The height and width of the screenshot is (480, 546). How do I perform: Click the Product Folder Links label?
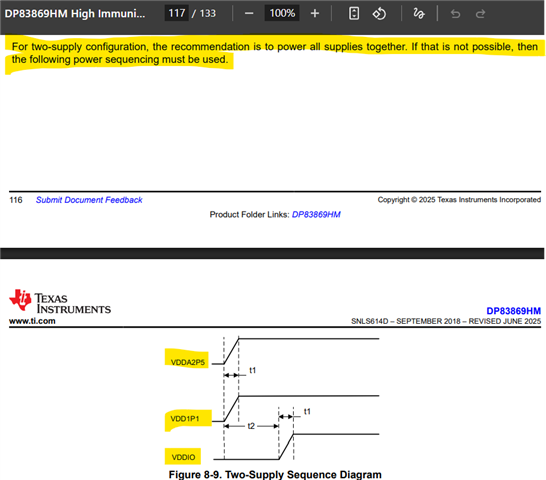click(249, 215)
